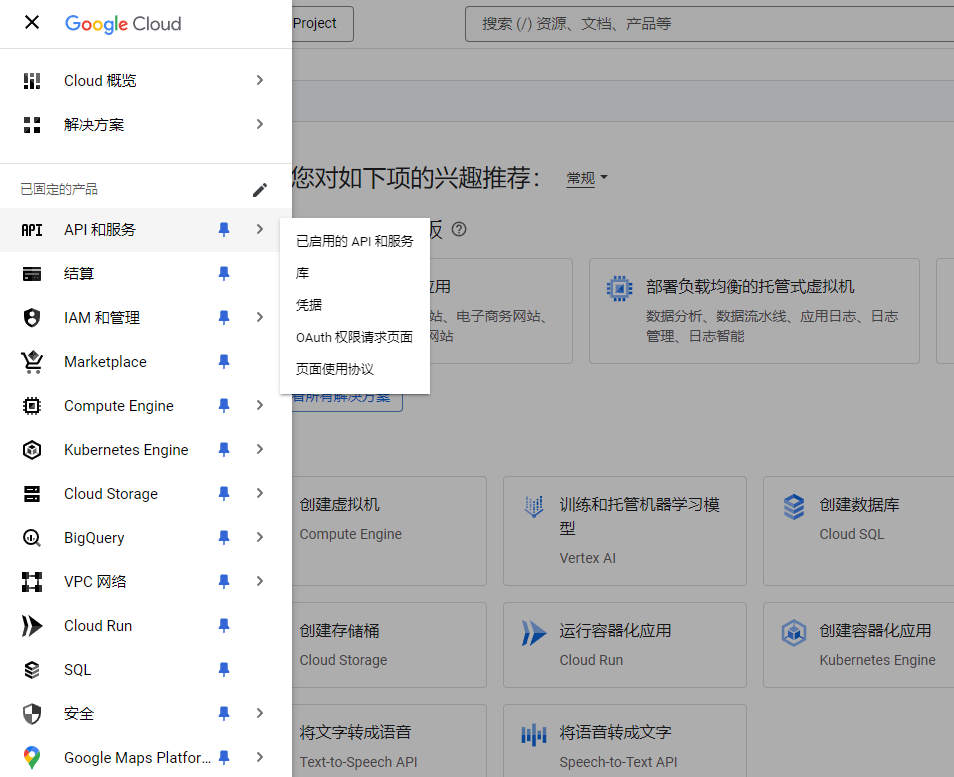The height and width of the screenshot is (777, 954).
Task: Expand the Cloud Storage submenu chevron
Action: pyautogui.click(x=260, y=493)
